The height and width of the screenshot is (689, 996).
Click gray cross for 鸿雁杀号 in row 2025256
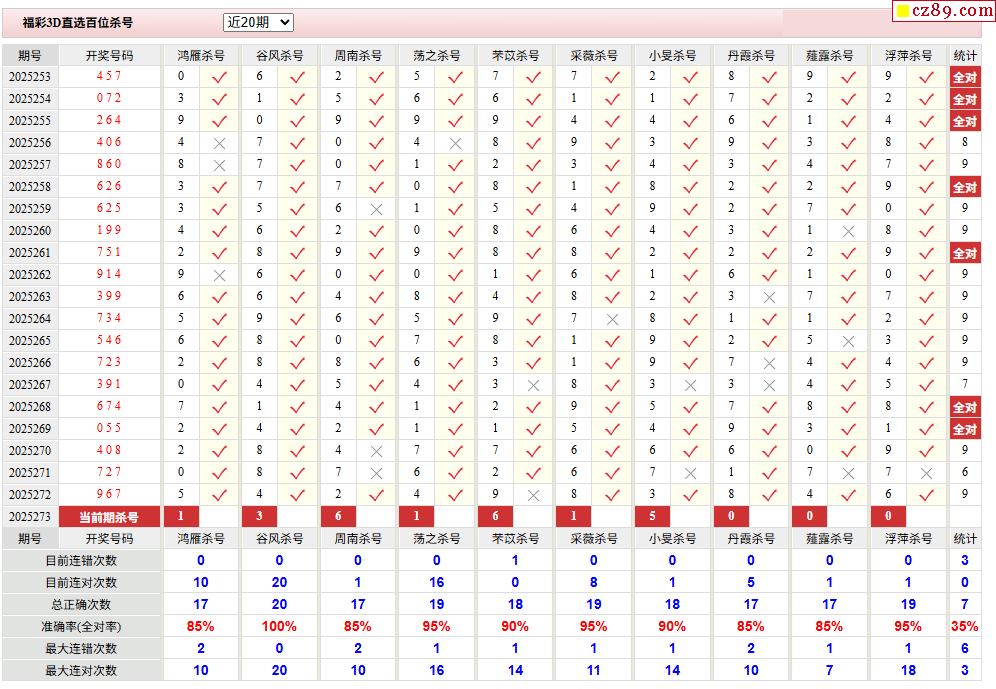[219, 143]
